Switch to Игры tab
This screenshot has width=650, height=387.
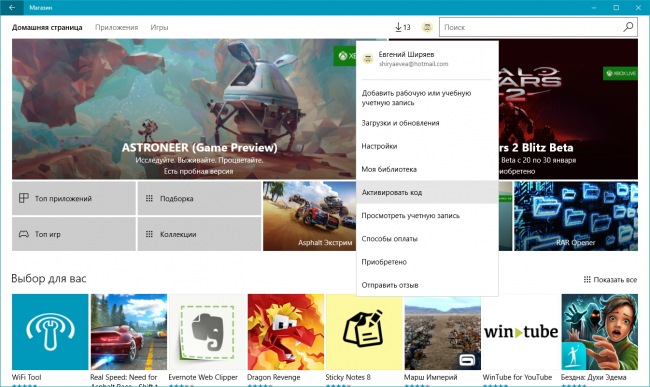point(159,27)
